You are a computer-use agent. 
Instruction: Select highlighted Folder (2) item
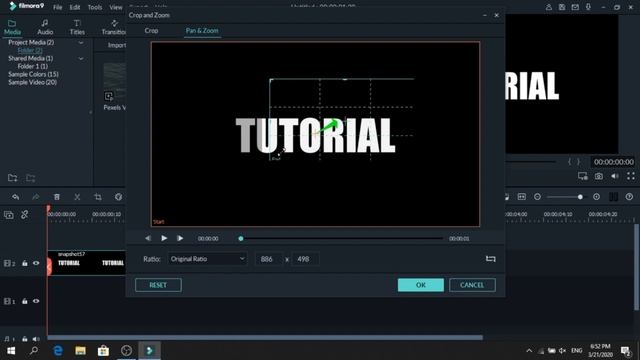coord(30,50)
